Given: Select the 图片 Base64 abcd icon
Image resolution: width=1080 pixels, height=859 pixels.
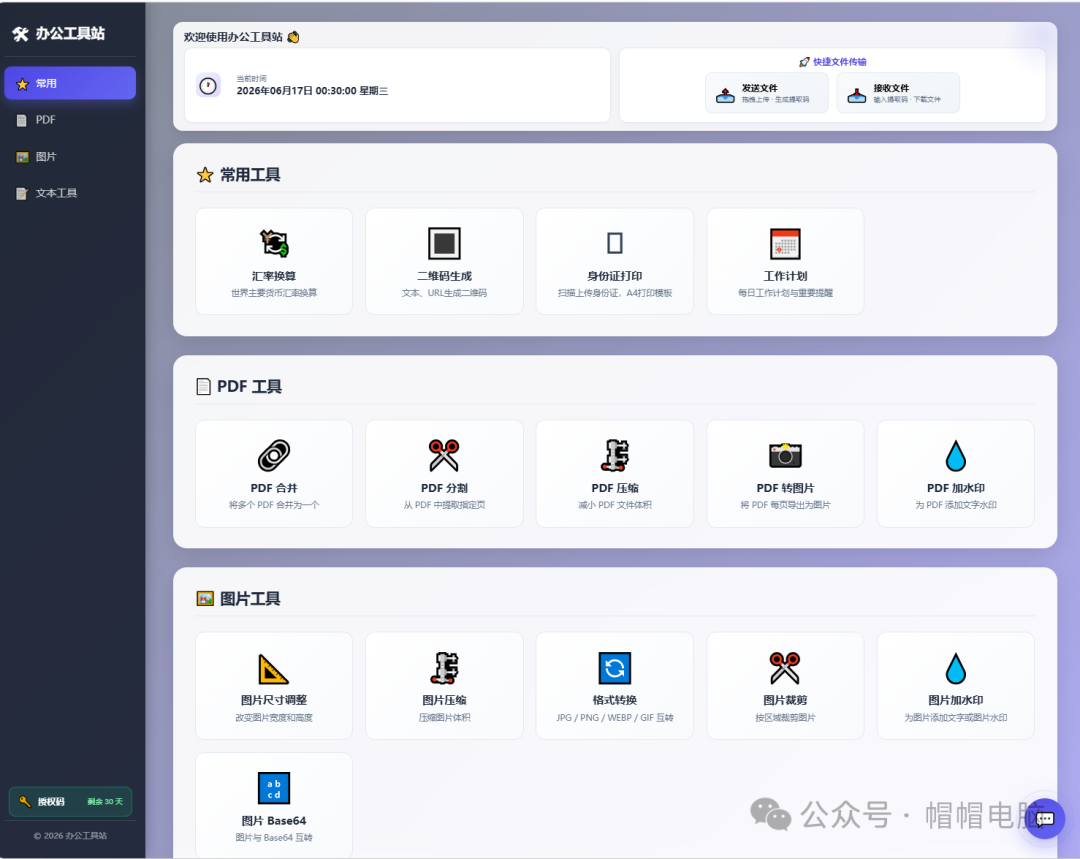Looking at the screenshot, I should point(273,788).
